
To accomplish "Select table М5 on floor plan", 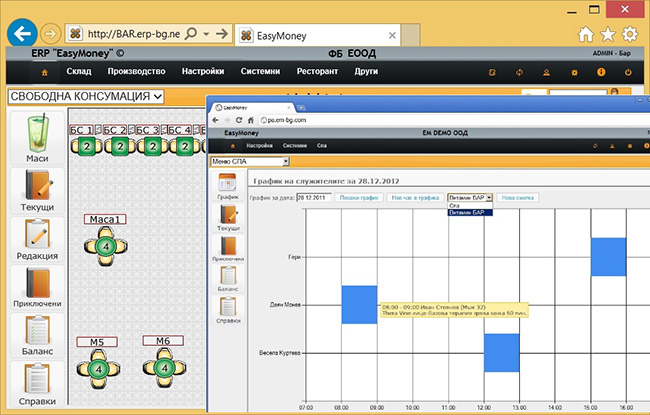I will pyautogui.click(x=98, y=369).
